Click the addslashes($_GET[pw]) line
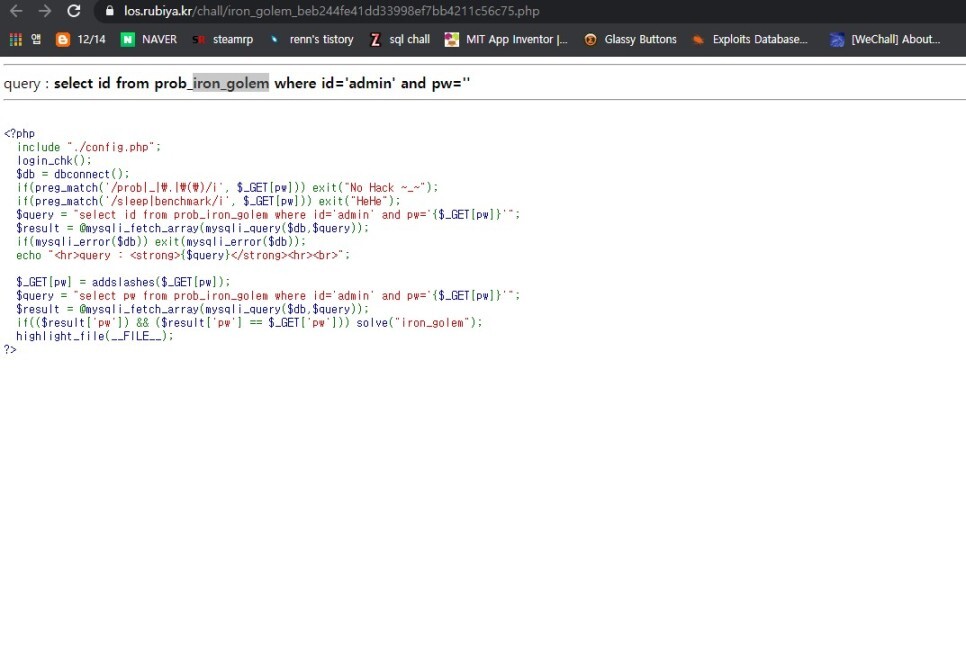966x658 pixels. pos(123,282)
